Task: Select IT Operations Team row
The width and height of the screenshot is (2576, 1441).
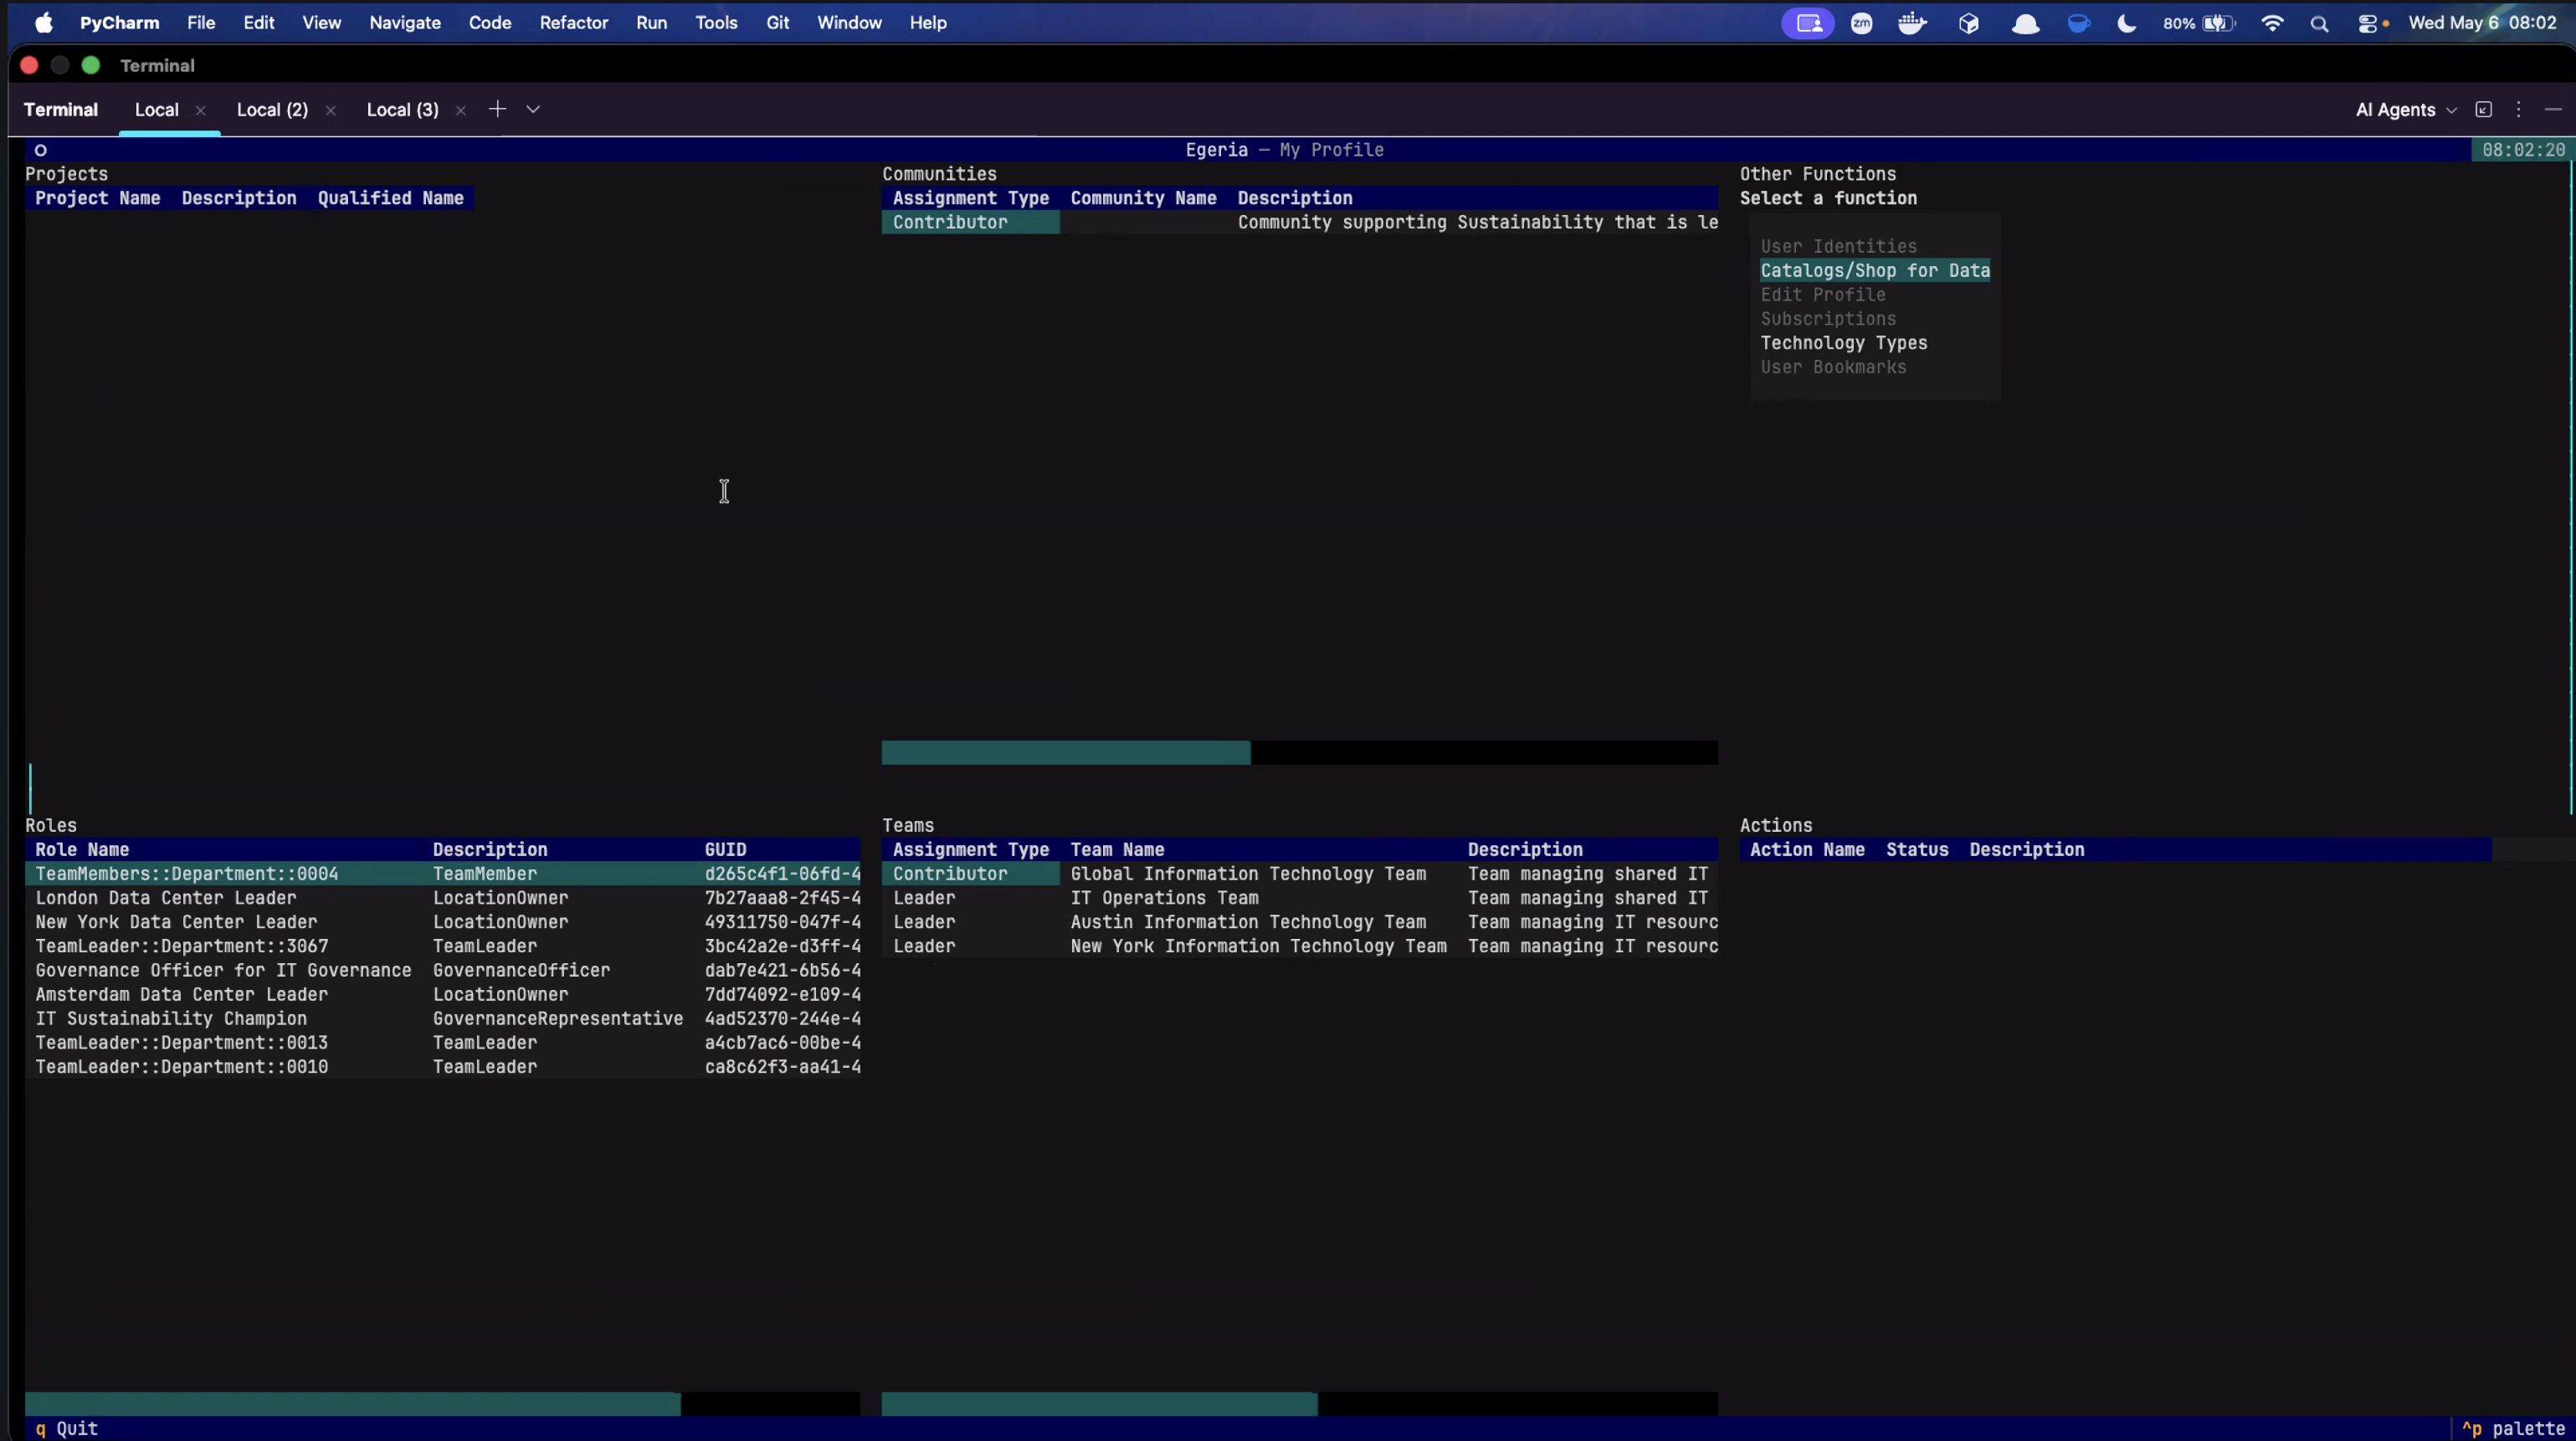Action: point(1300,898)
